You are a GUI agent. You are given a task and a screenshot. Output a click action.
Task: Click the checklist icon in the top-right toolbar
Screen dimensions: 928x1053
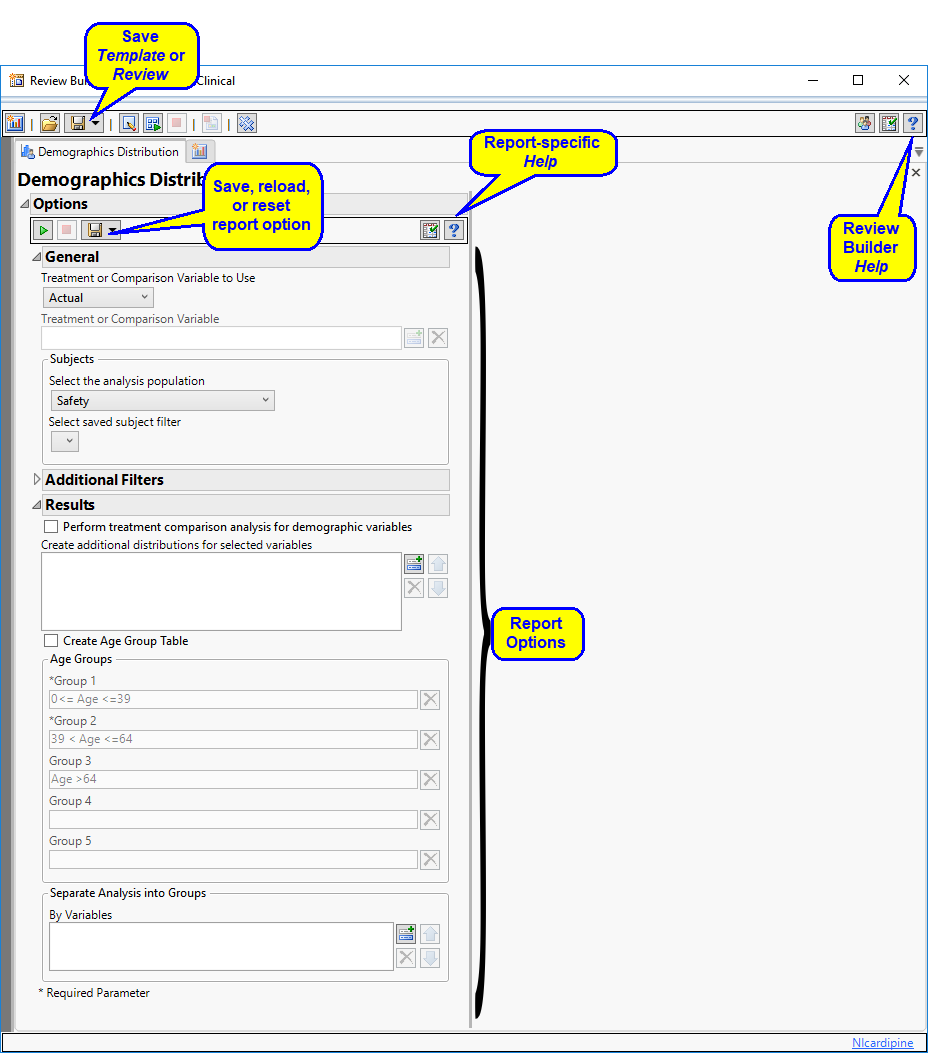click(x=889, y=123)
